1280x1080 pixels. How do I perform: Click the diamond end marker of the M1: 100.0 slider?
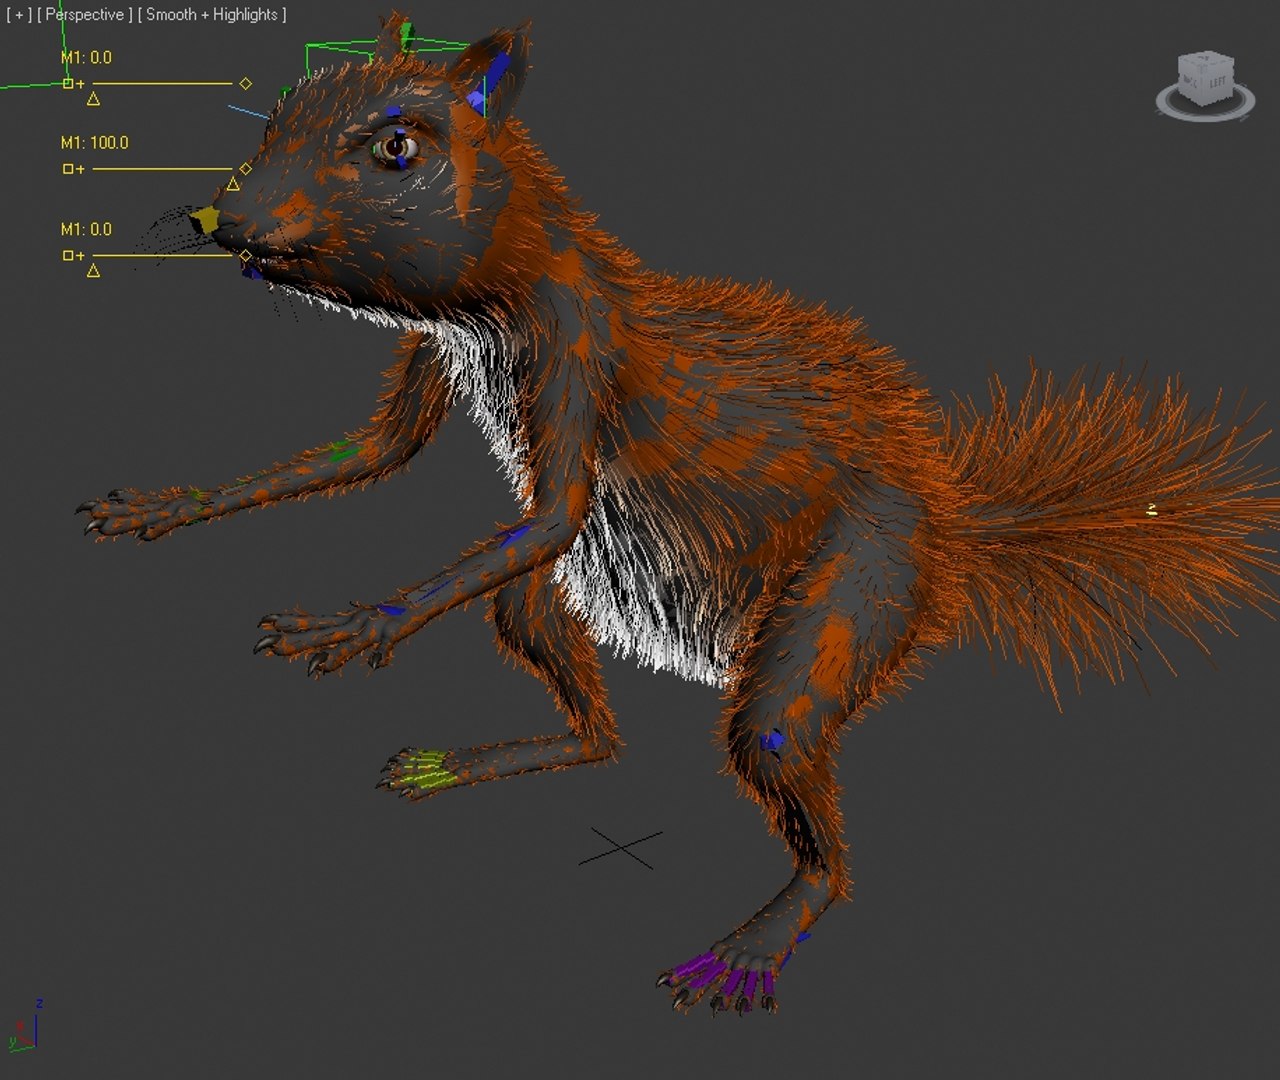[246, 169]
